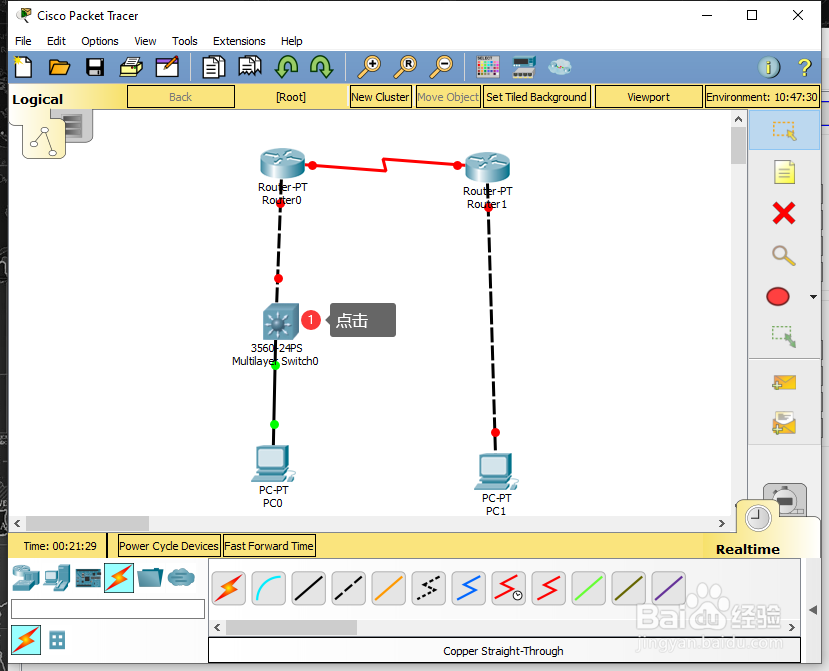Create a new file with New icon
The height and width of the screenshot is (671, 829).
click(23, 67)
